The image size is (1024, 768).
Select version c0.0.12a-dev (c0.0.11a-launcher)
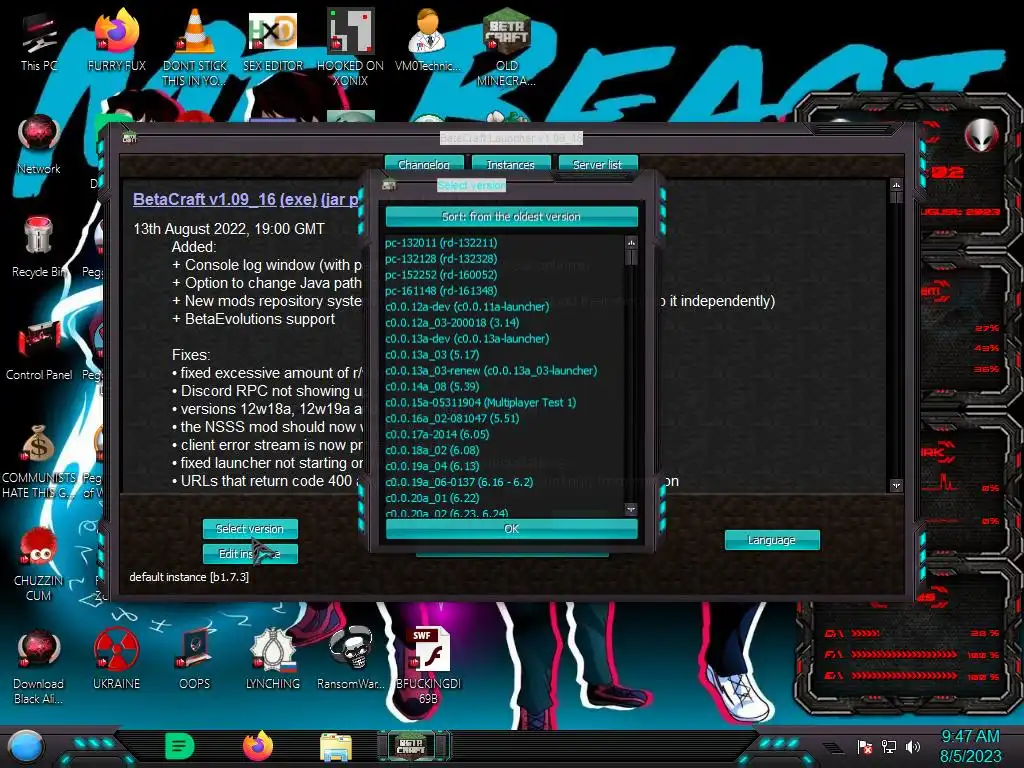coord(467,306)
